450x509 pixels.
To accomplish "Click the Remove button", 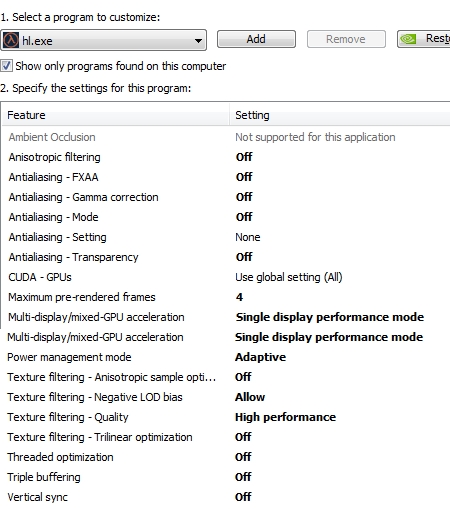I will [346, 39].
